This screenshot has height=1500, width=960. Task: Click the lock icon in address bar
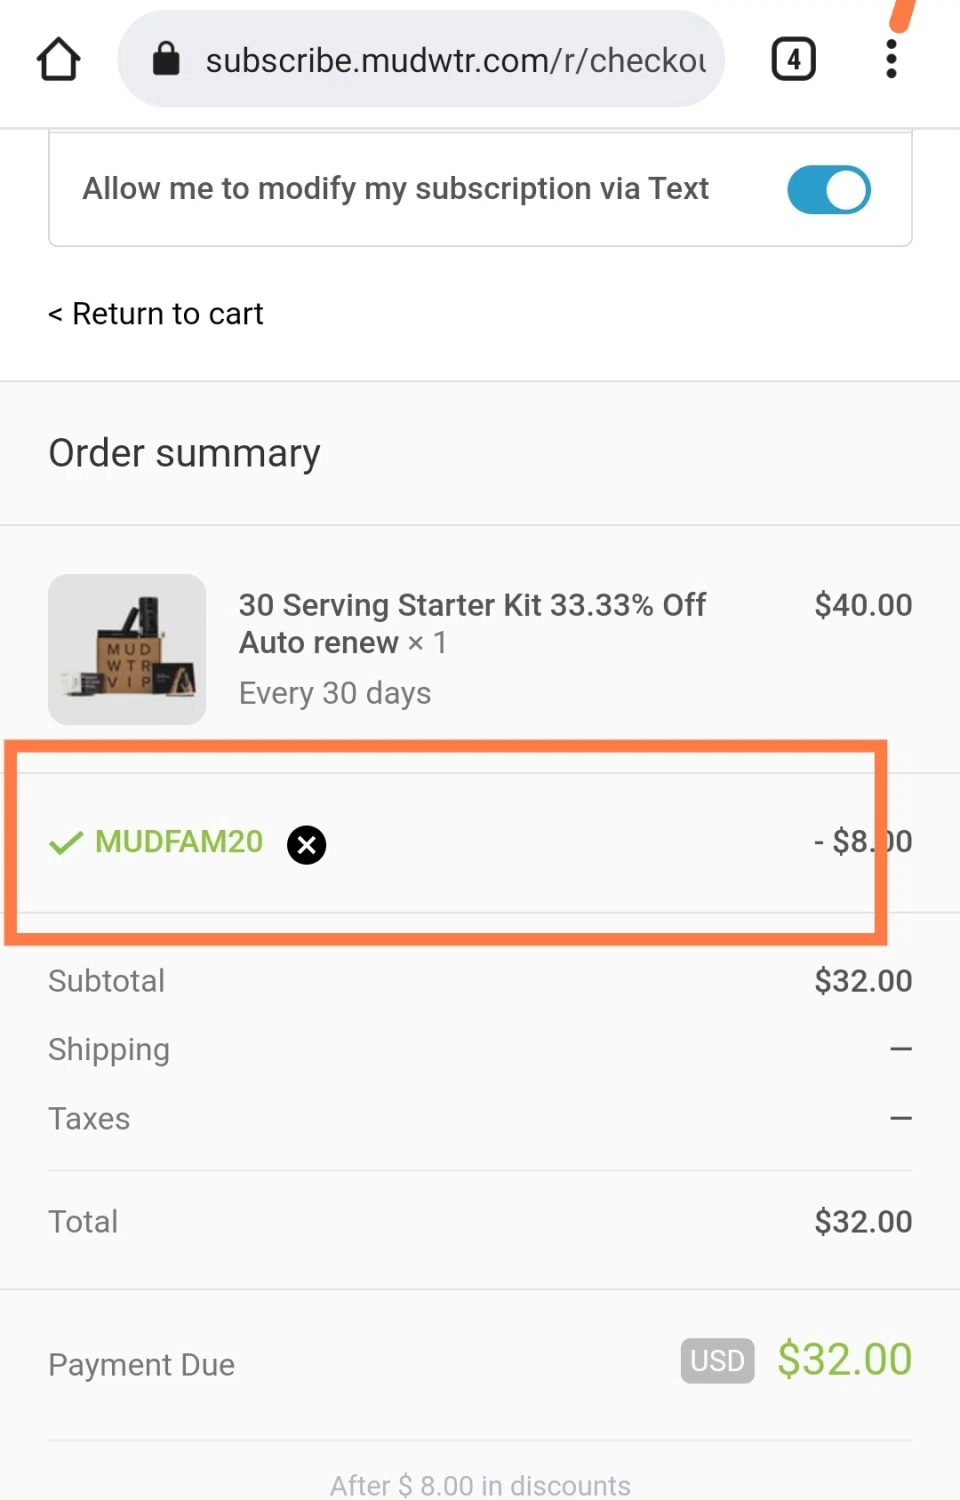coord(166,59)
